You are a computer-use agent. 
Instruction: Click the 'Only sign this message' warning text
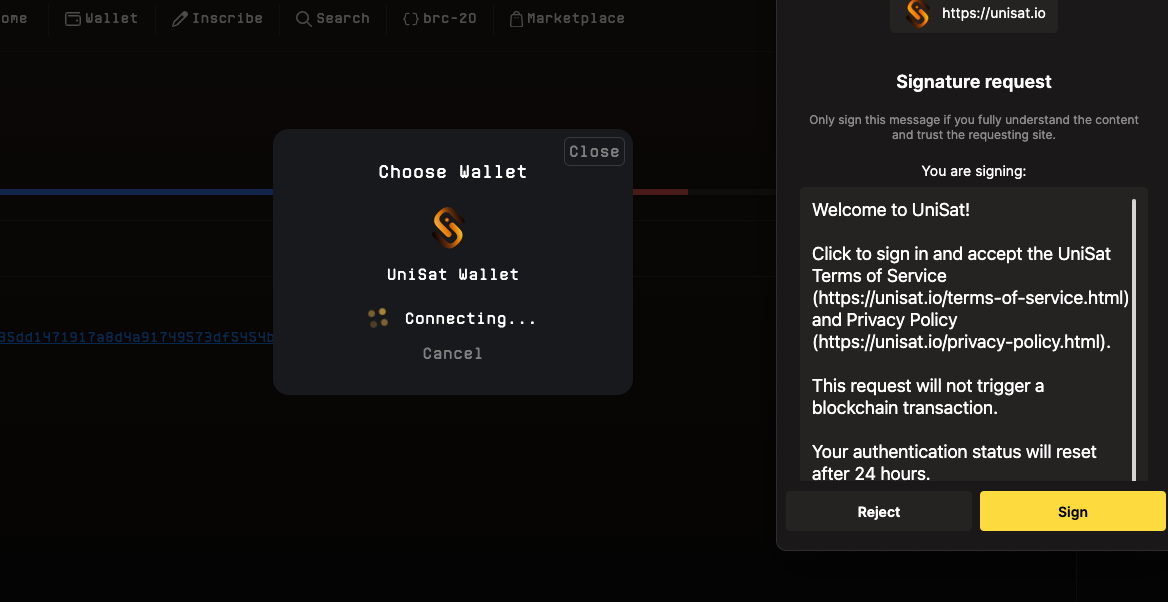pyautogui.click(x=974, y=127)
